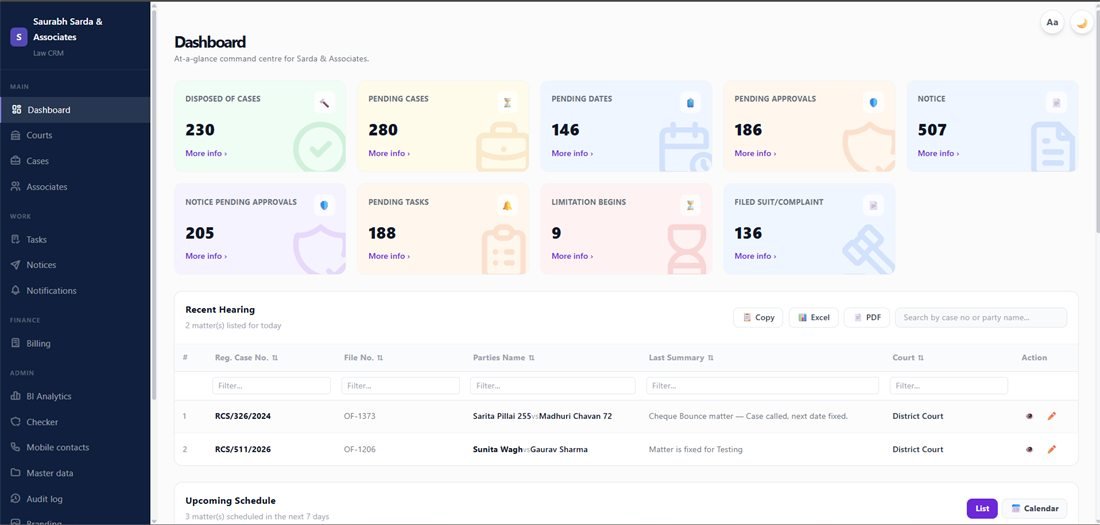Click the Parties Name filter box

click(553, 385)
